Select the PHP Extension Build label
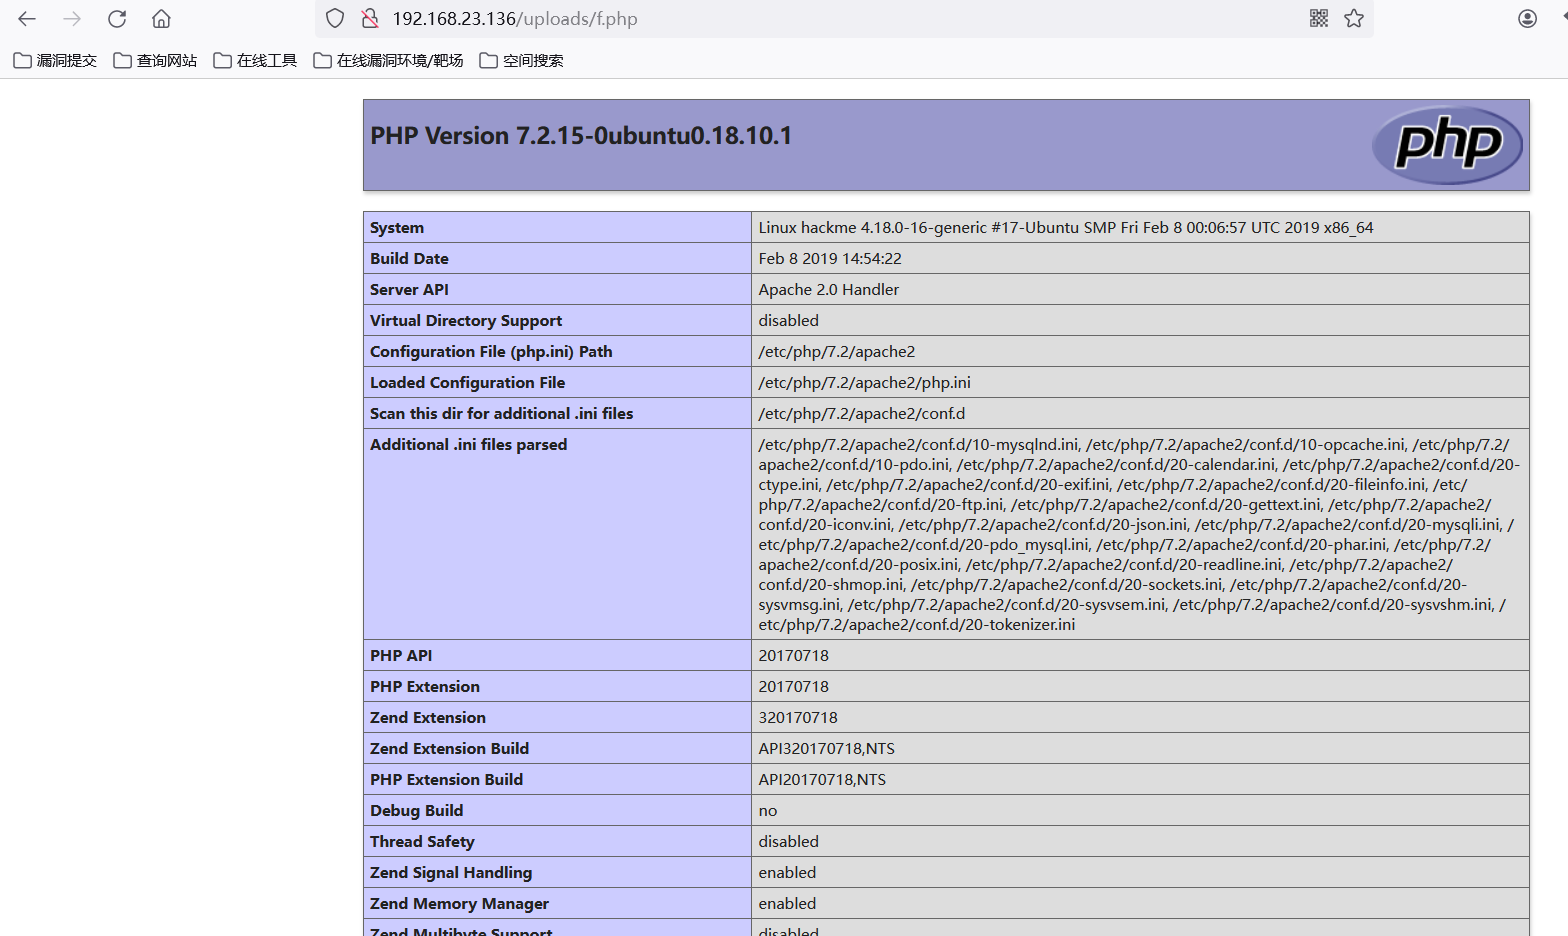 [446, 780]
